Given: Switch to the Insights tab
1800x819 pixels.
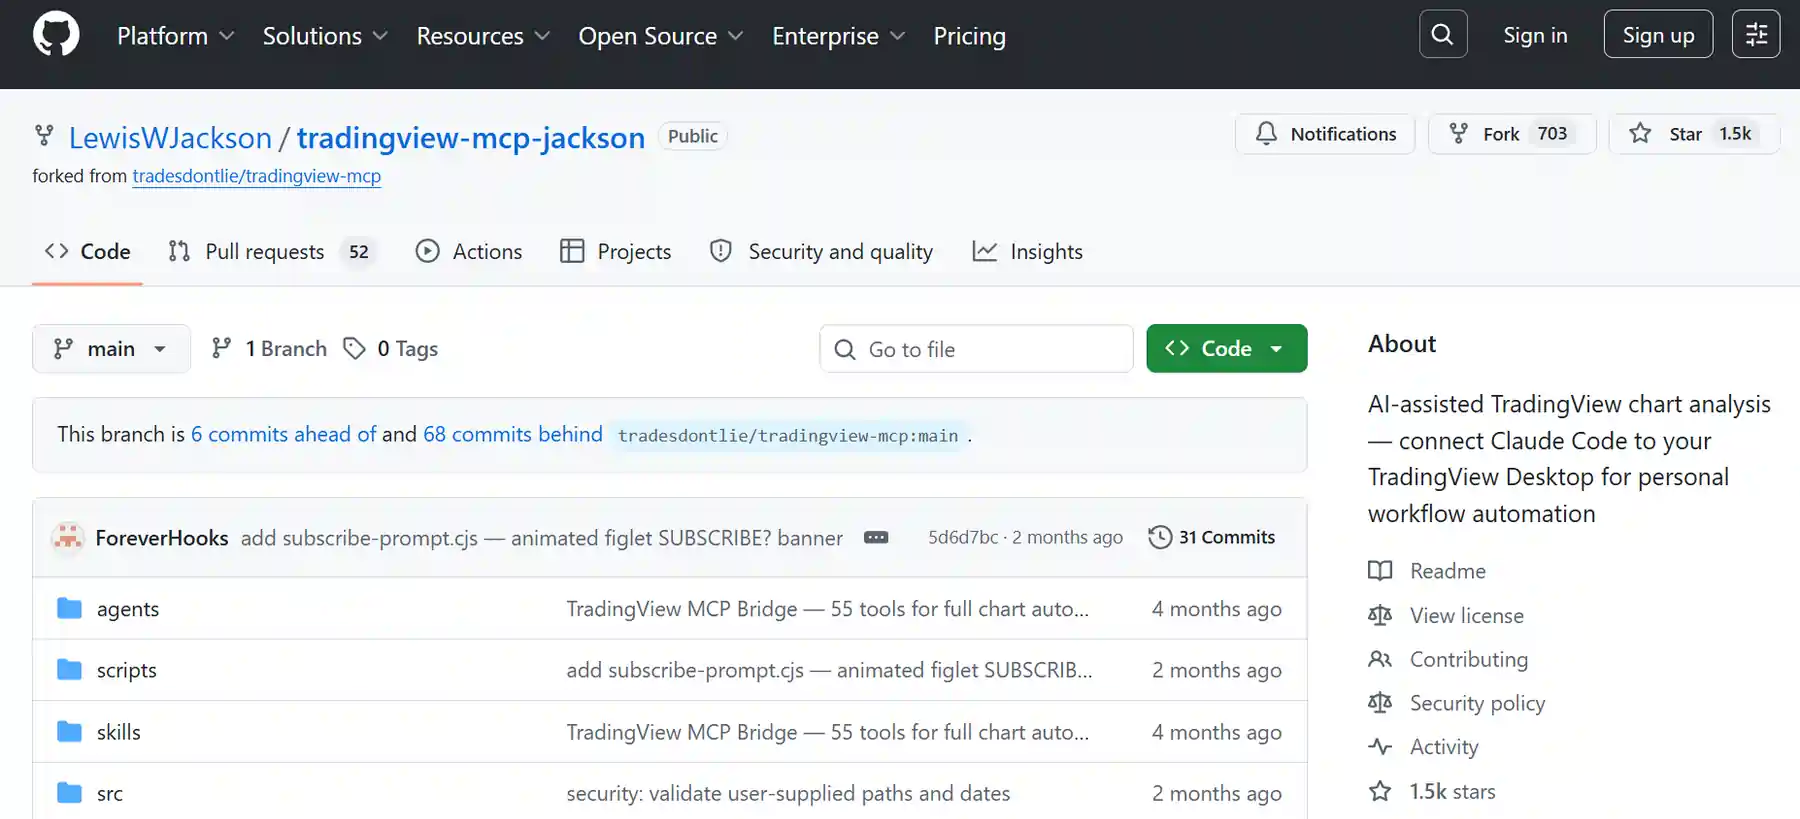Looking at the screenshot, I should (1028, 251).
